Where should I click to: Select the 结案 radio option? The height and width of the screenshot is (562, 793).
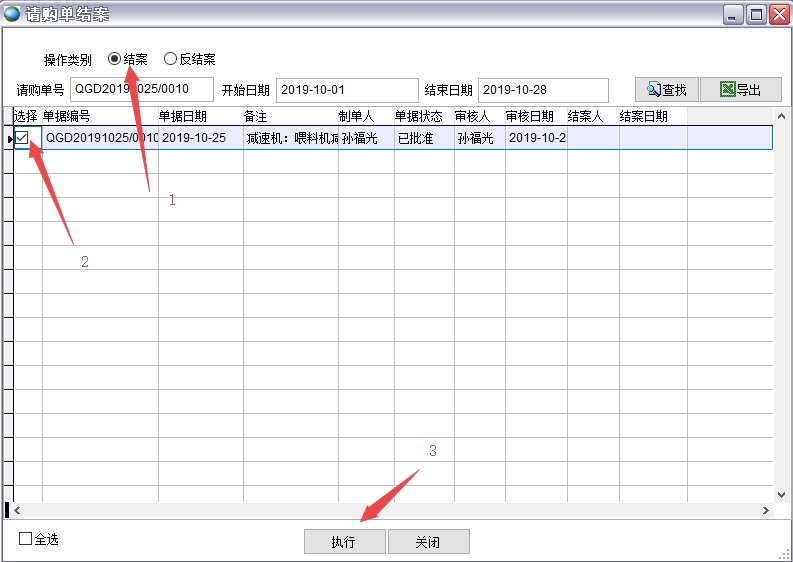[115, 59]
